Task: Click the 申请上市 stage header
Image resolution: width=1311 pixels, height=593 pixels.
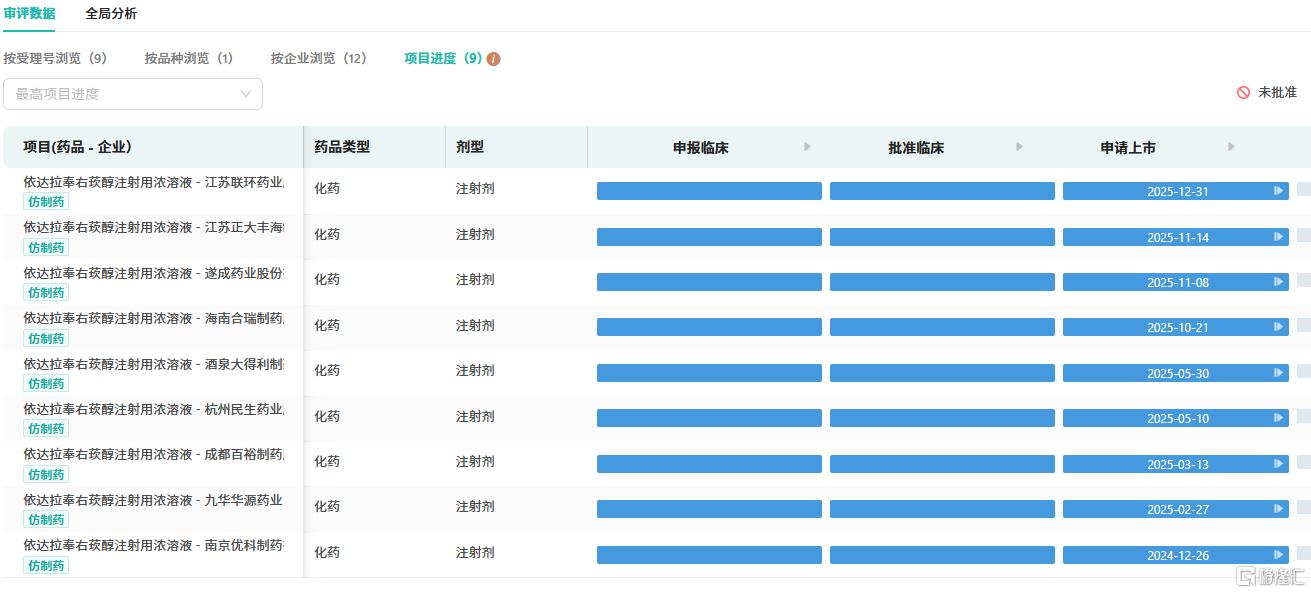Action: pos(1128,148)
